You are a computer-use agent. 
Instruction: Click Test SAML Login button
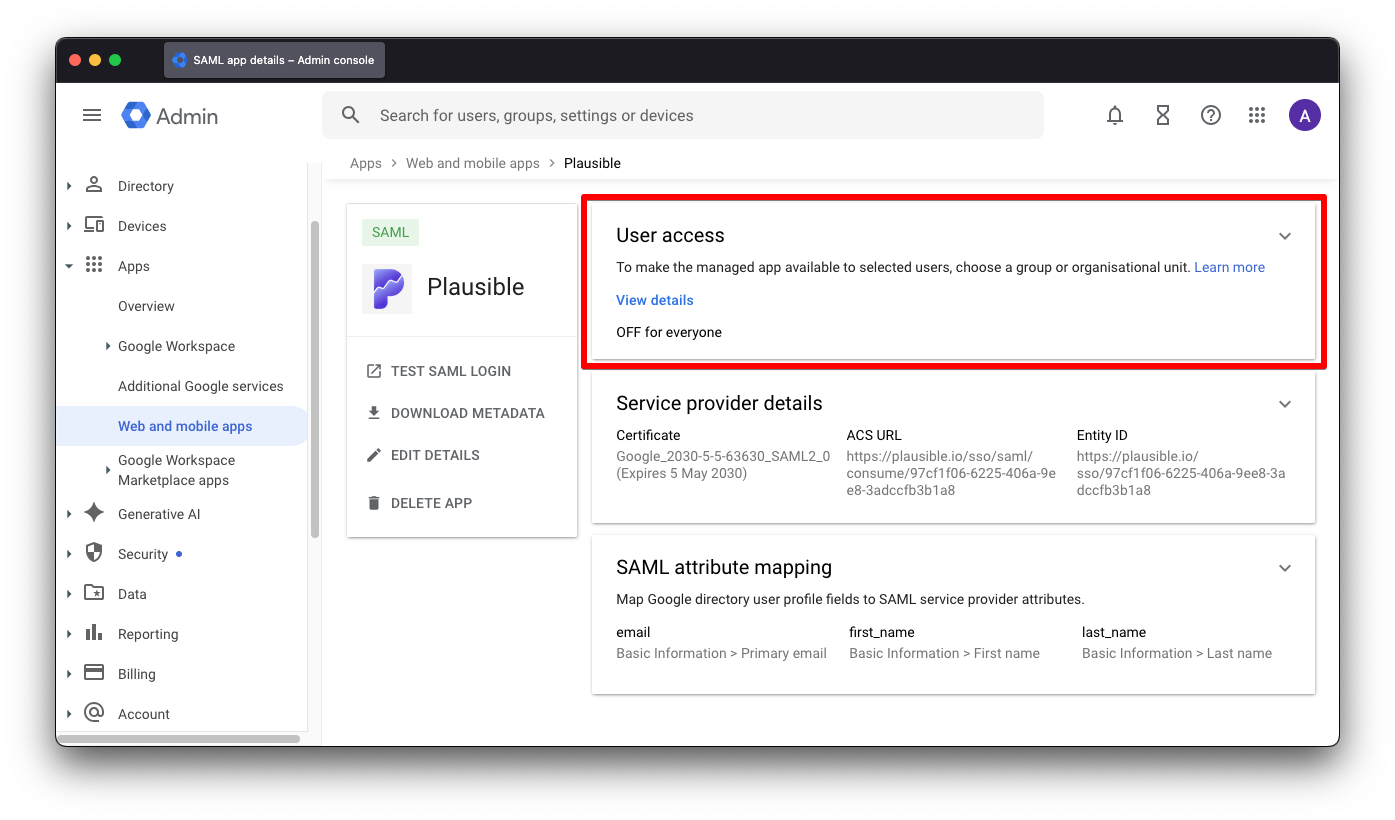tap(450, 371)
